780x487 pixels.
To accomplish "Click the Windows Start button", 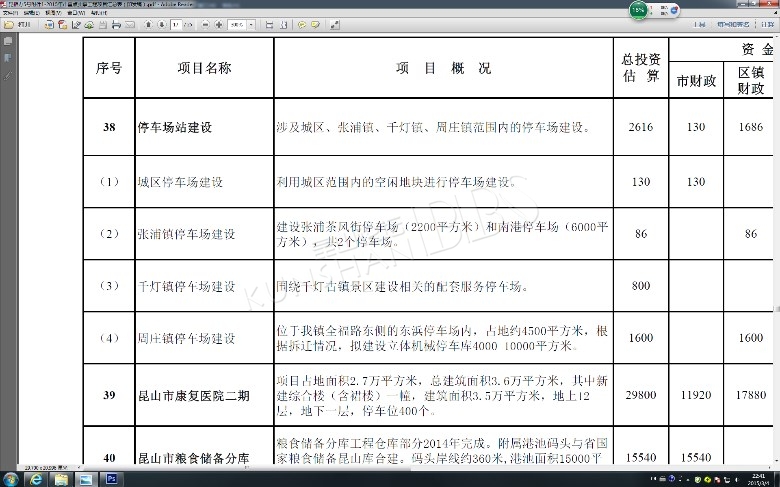I will 10,479.
